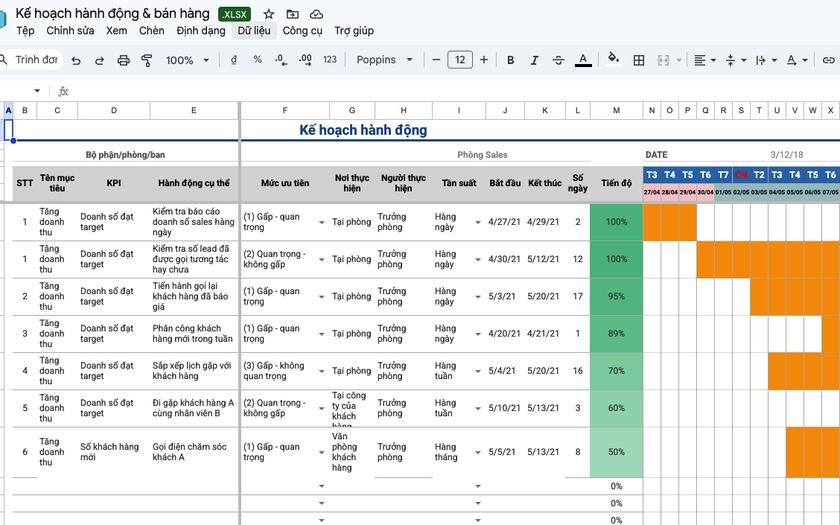Open the Định dạng menu
The height and width of the screenshot is (525, 840).
201,31
